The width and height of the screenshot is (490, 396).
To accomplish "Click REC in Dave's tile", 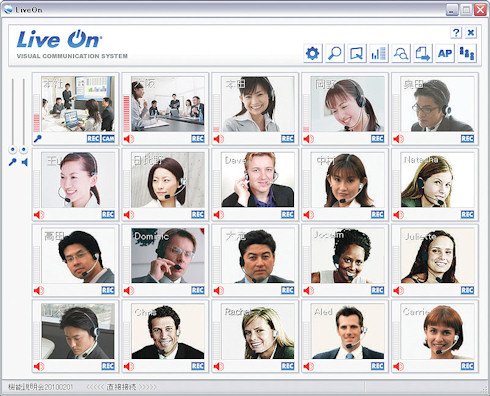I will click(288, 215).
